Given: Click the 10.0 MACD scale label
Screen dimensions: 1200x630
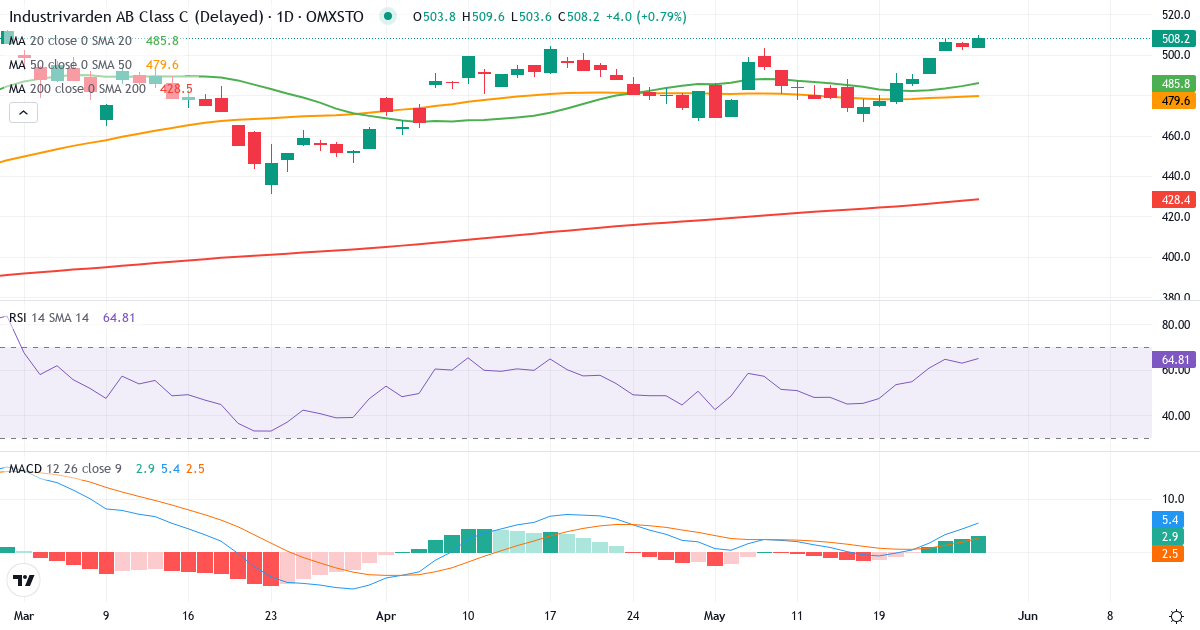Looking at the screenshot, I should pos(1172,499).
